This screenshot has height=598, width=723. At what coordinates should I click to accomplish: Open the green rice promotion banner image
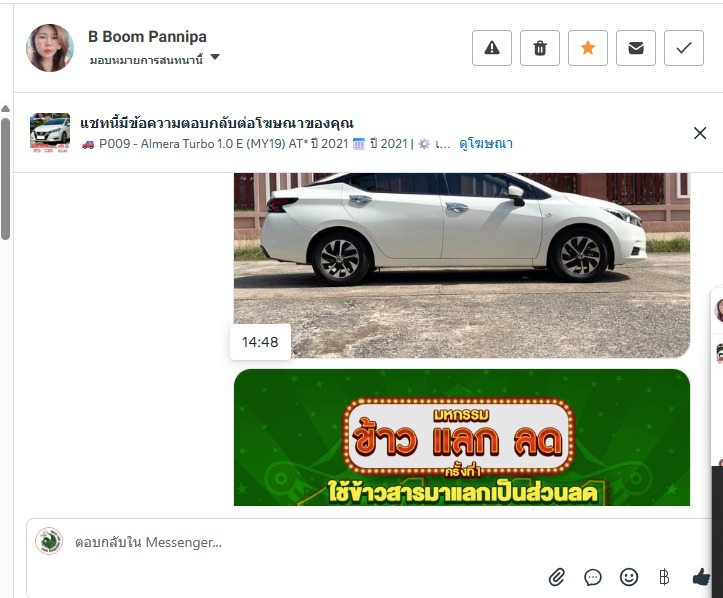click(x=462, y=437)
